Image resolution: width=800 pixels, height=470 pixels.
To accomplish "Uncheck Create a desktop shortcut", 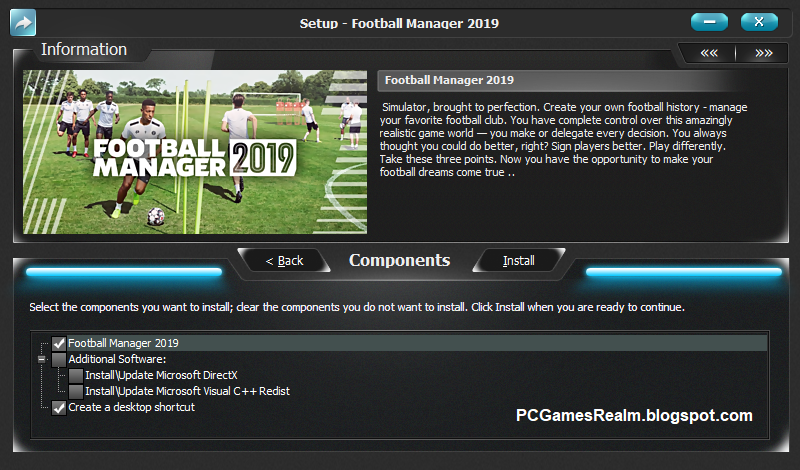I will [59, 407].
